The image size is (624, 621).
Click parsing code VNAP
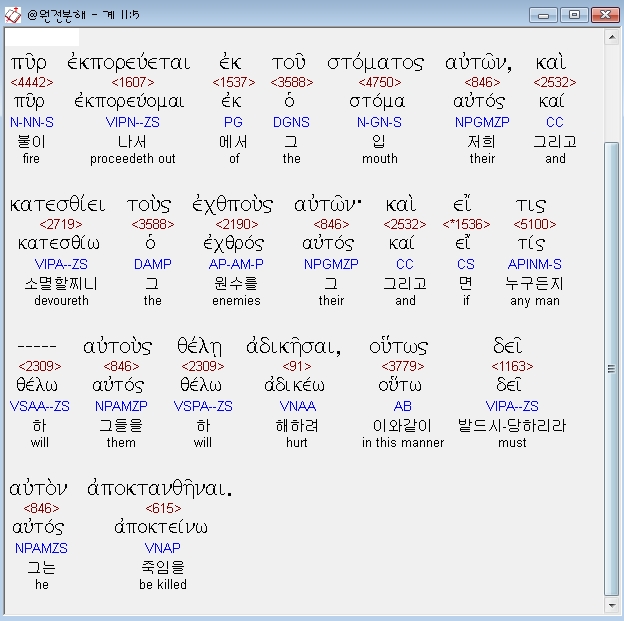point(163,548)
